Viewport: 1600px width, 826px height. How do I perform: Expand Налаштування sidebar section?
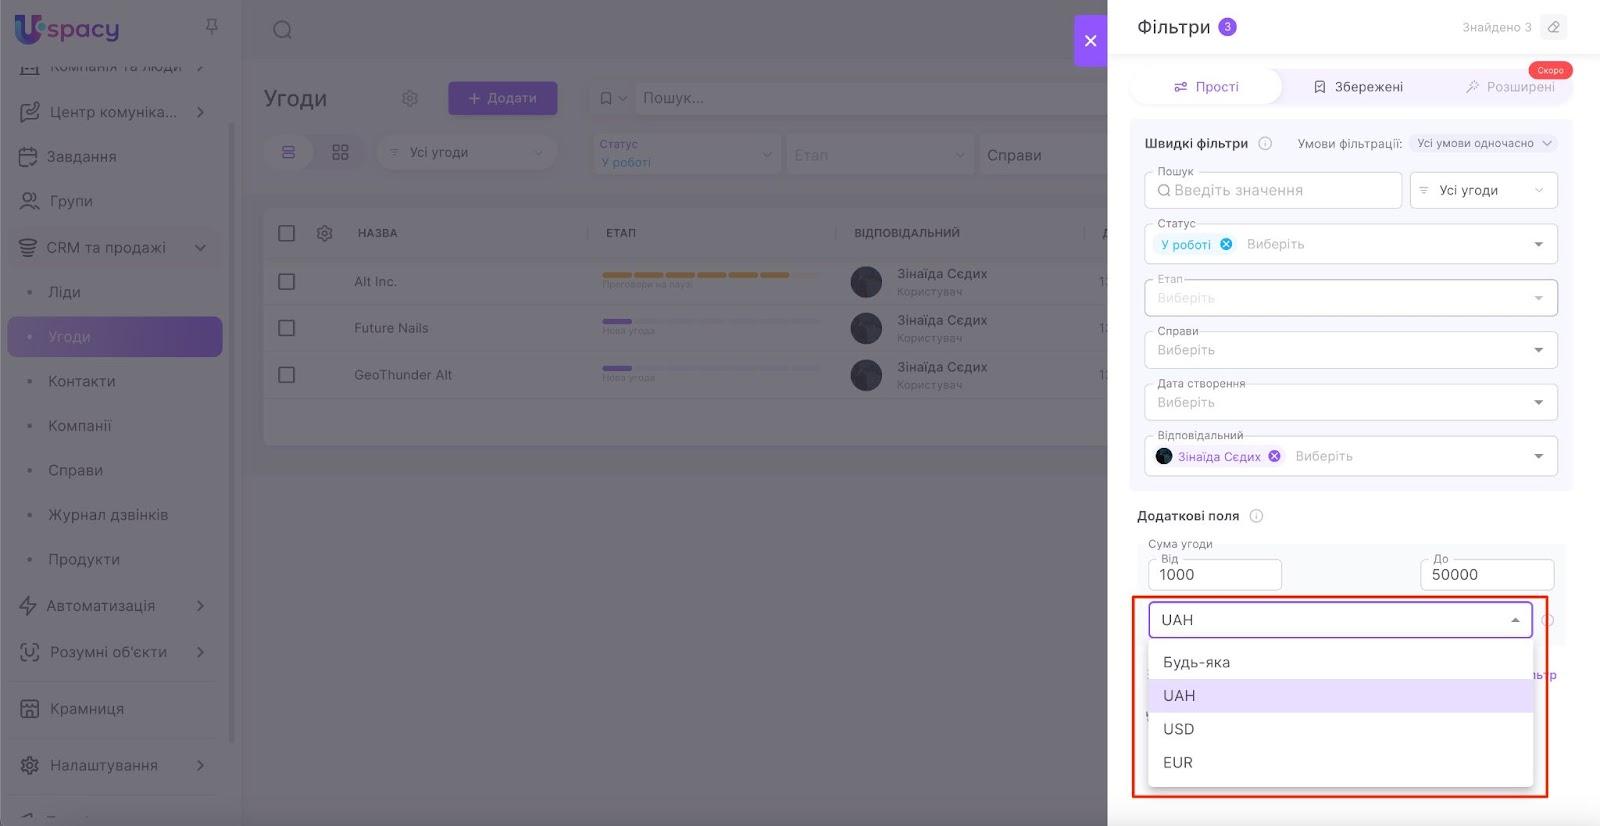[x=200, y=765]
